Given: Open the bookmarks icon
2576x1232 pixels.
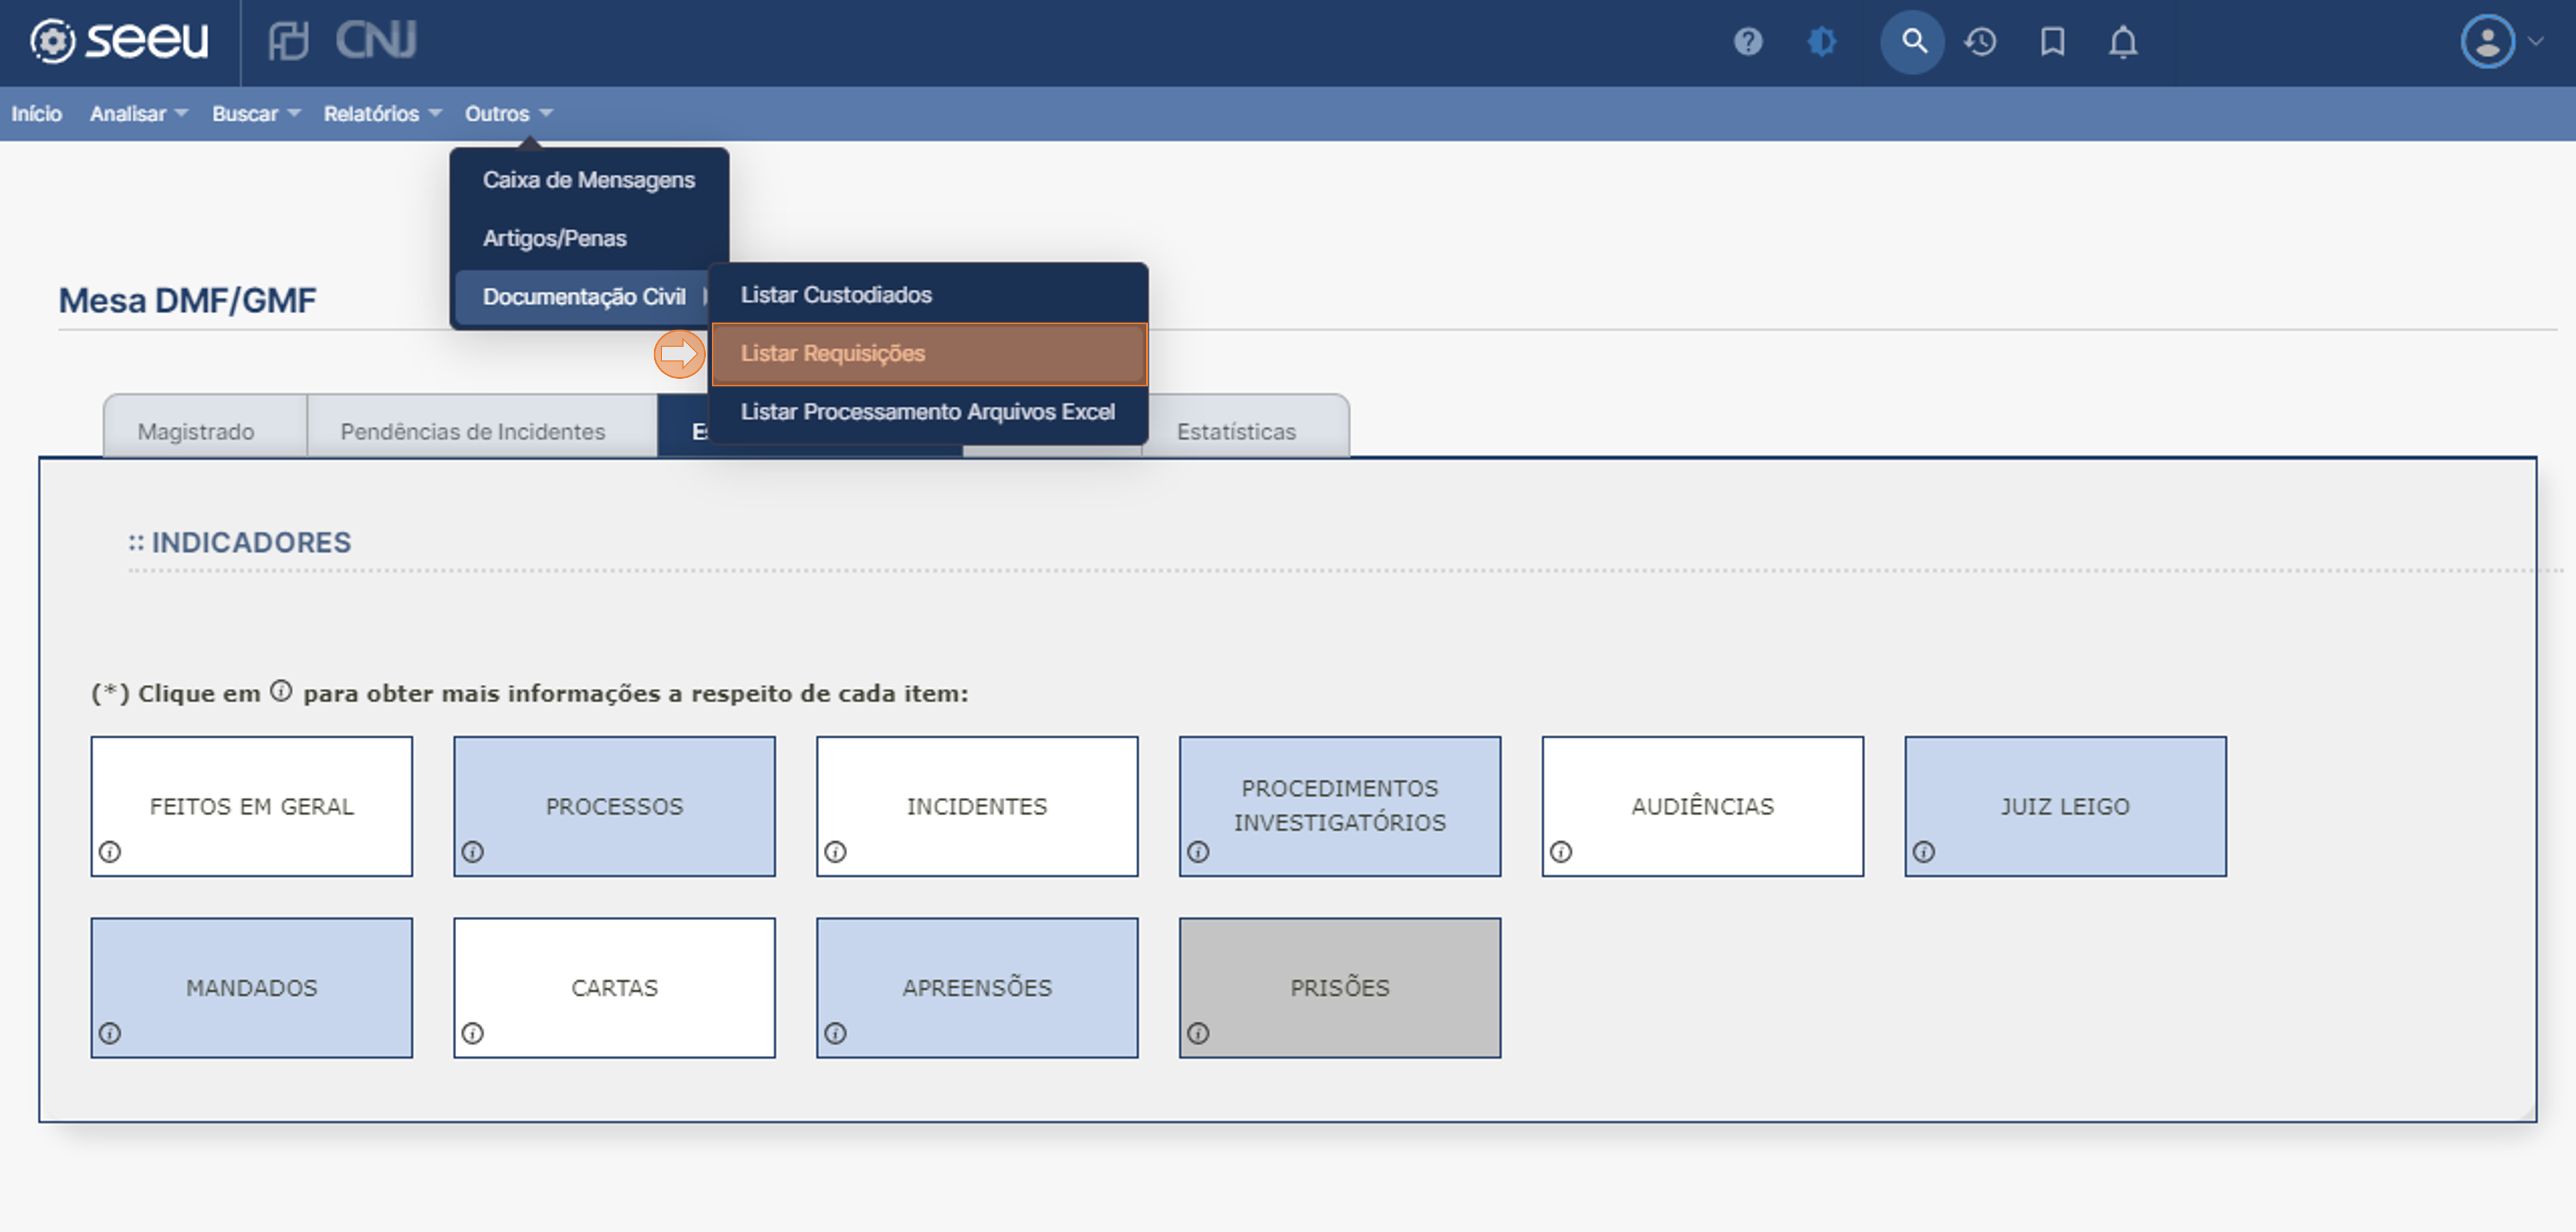Looking at the screenshot, I should pos(2052,42).
